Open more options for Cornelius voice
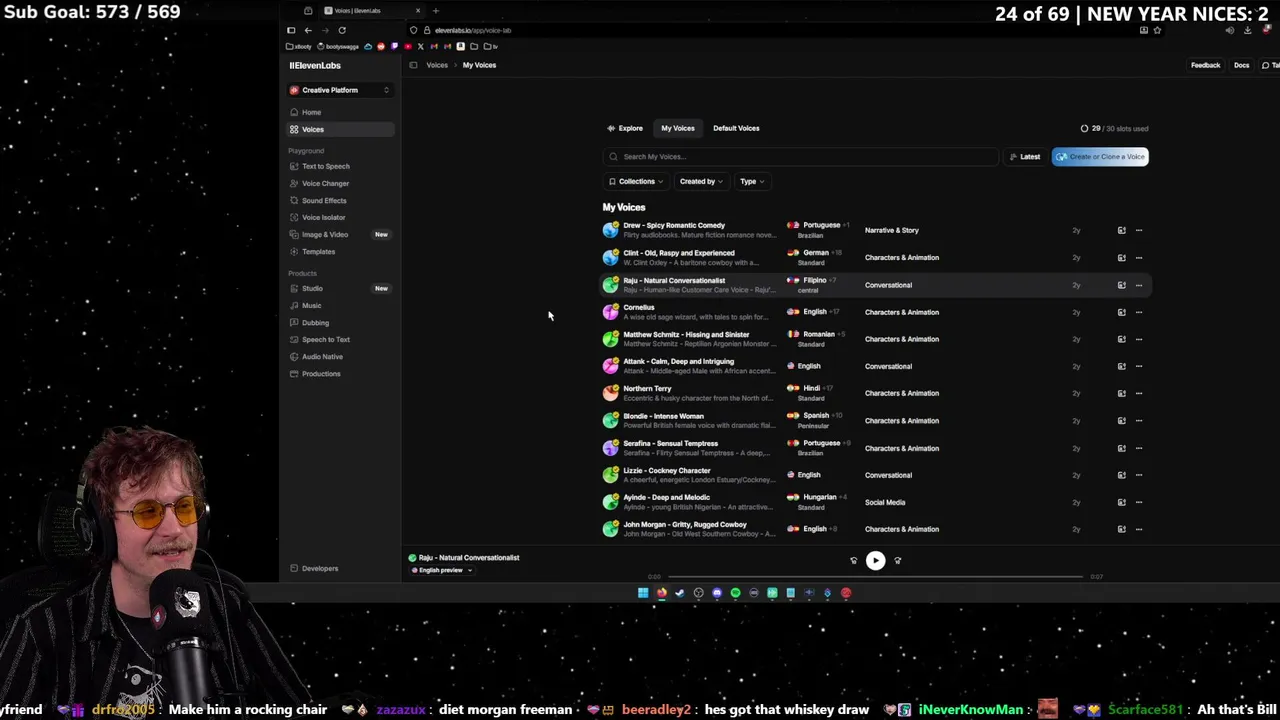1280x720 pixels. [1138, 312]
